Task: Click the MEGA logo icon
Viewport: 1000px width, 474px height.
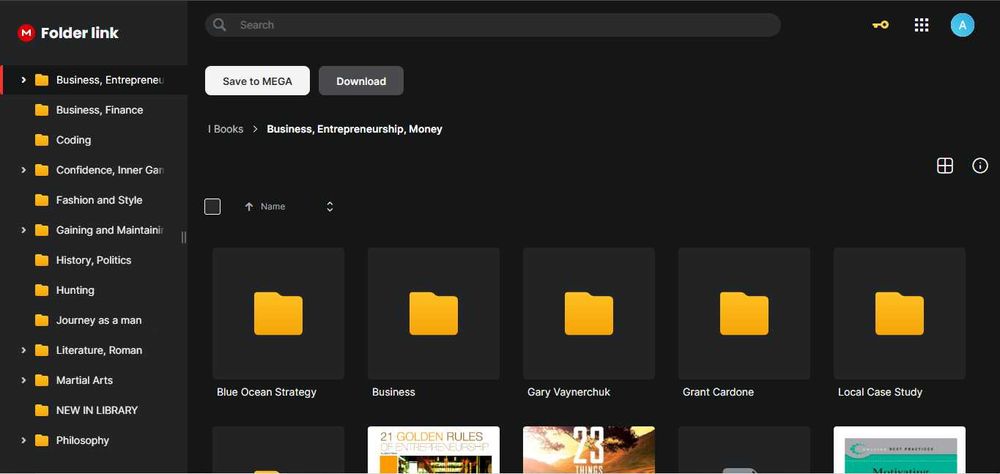Action: click(26, 33)
